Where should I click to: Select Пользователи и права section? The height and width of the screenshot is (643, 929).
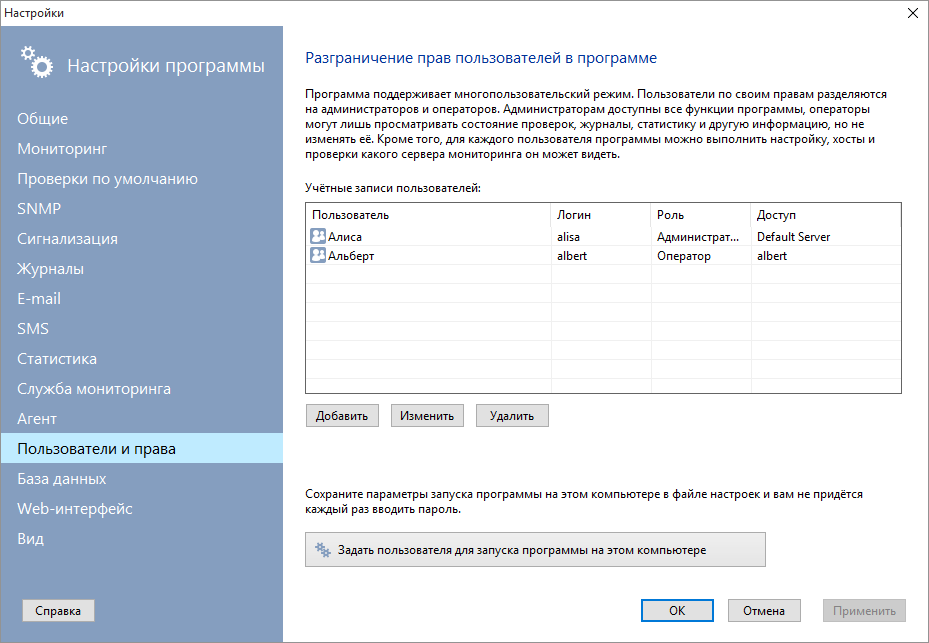pos(142,448)
